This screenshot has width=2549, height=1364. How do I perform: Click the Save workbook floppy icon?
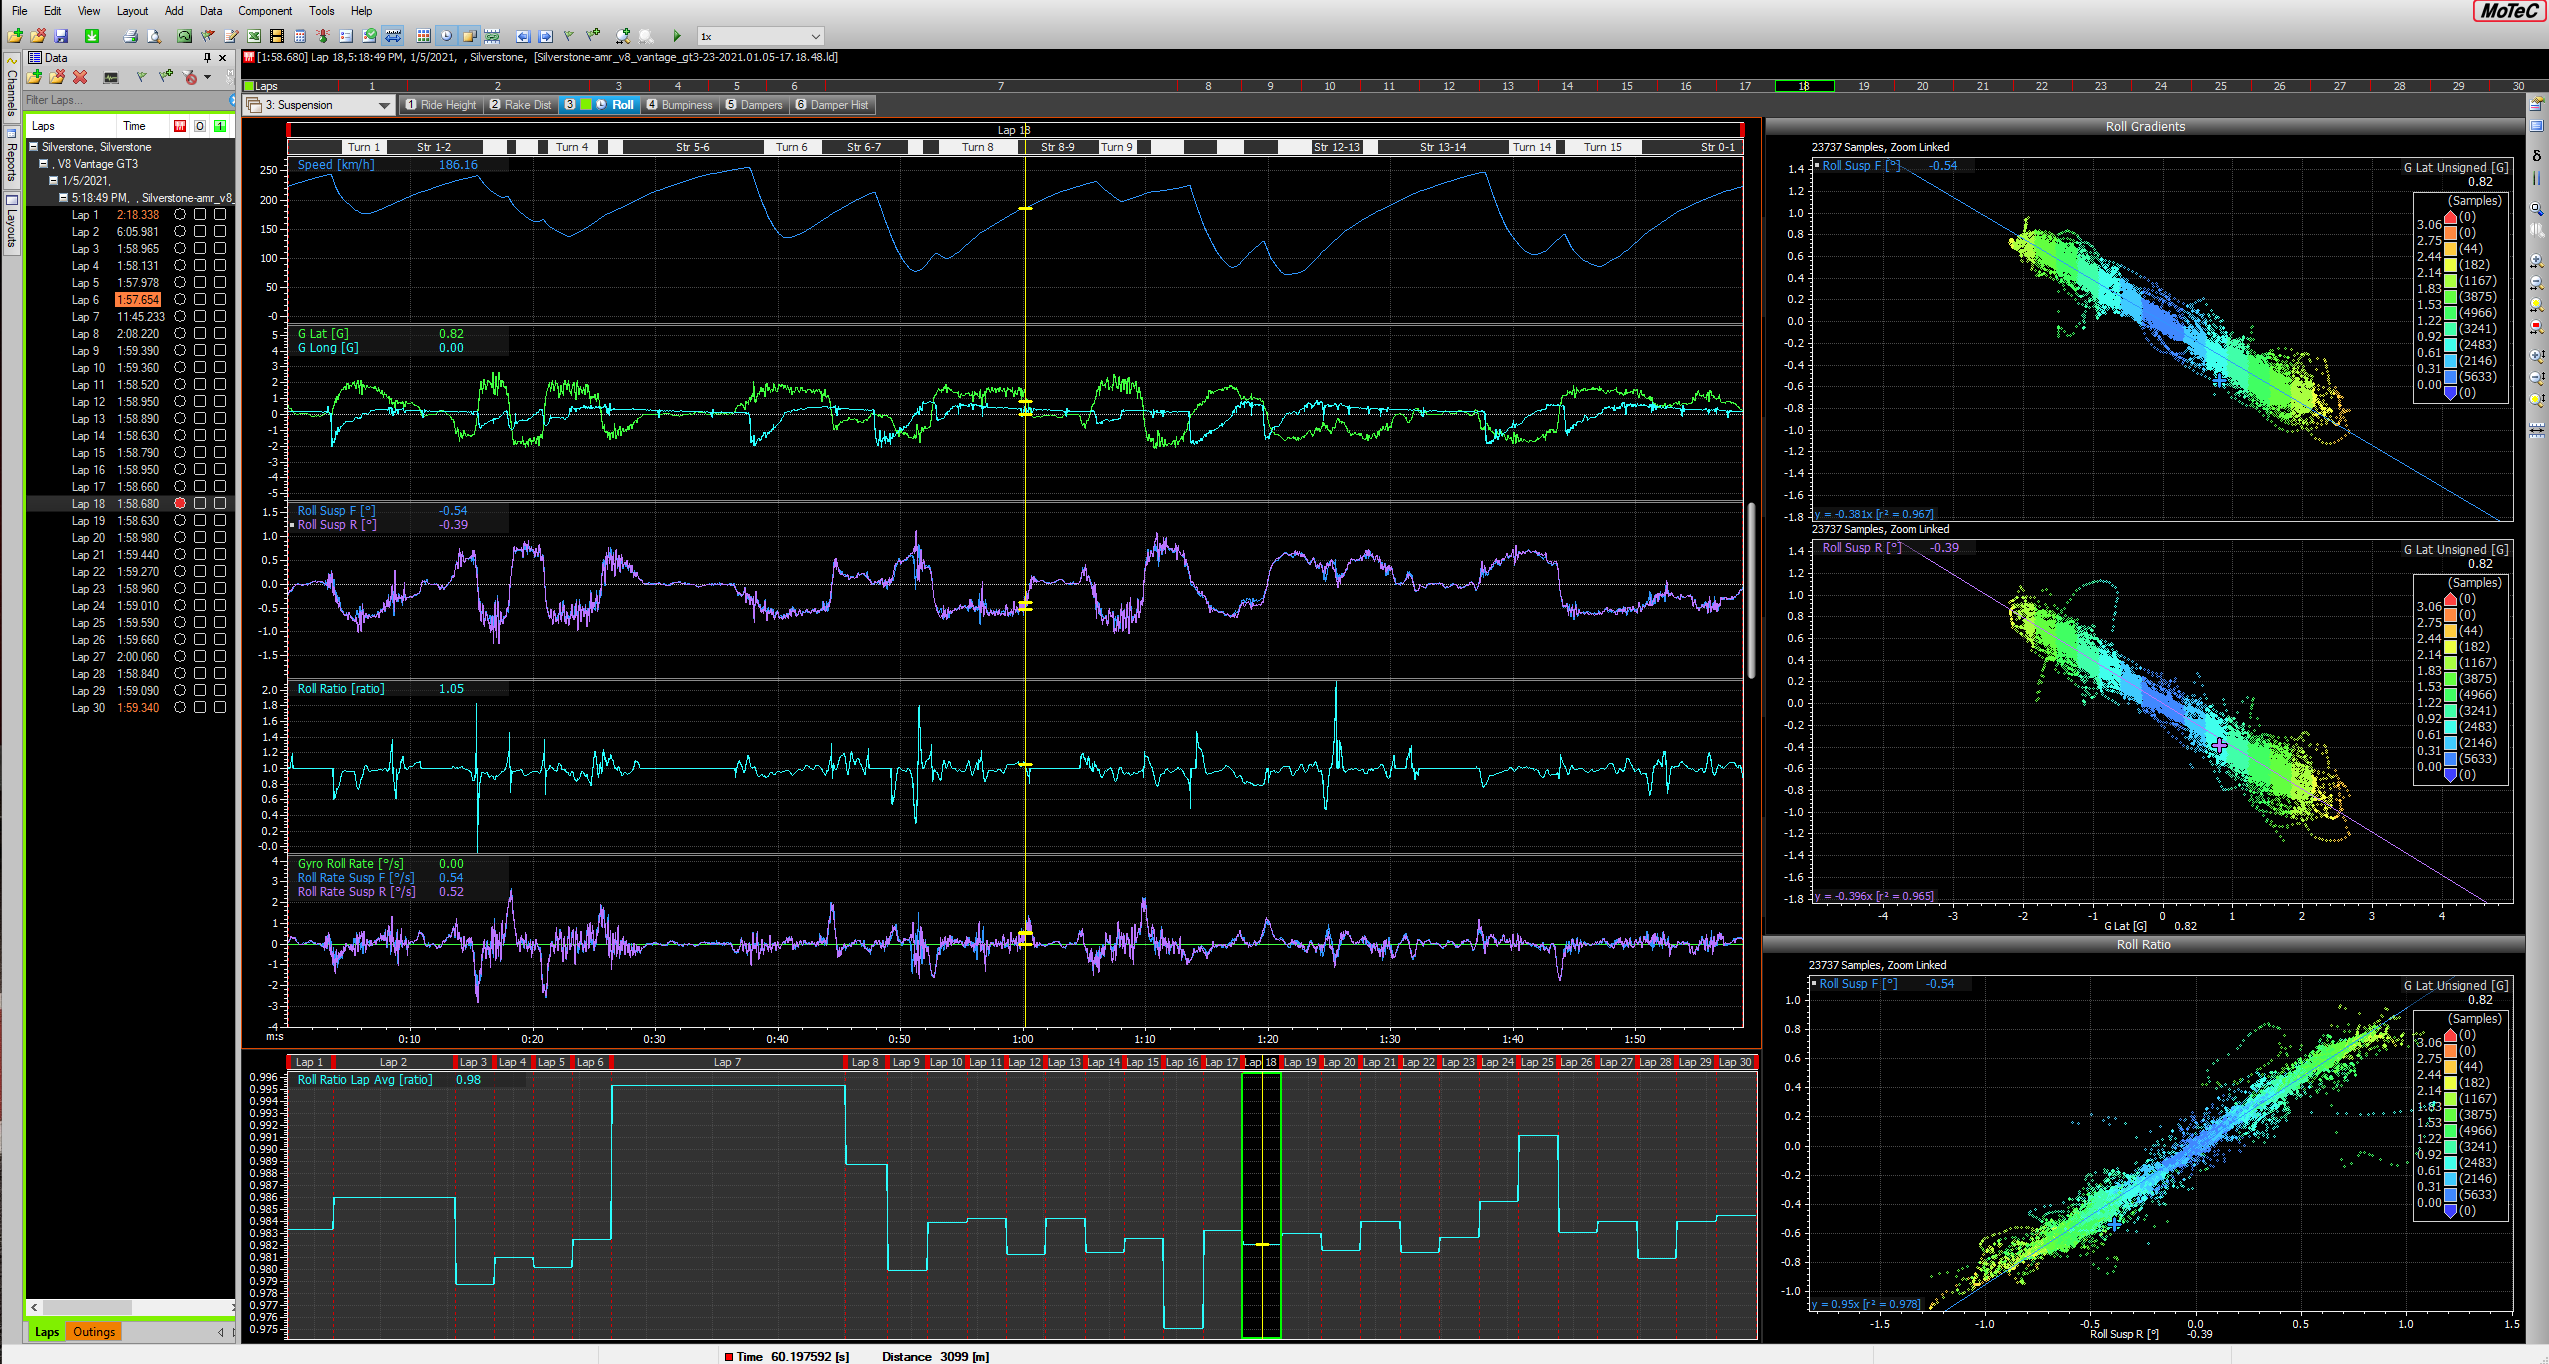(61, 36)
